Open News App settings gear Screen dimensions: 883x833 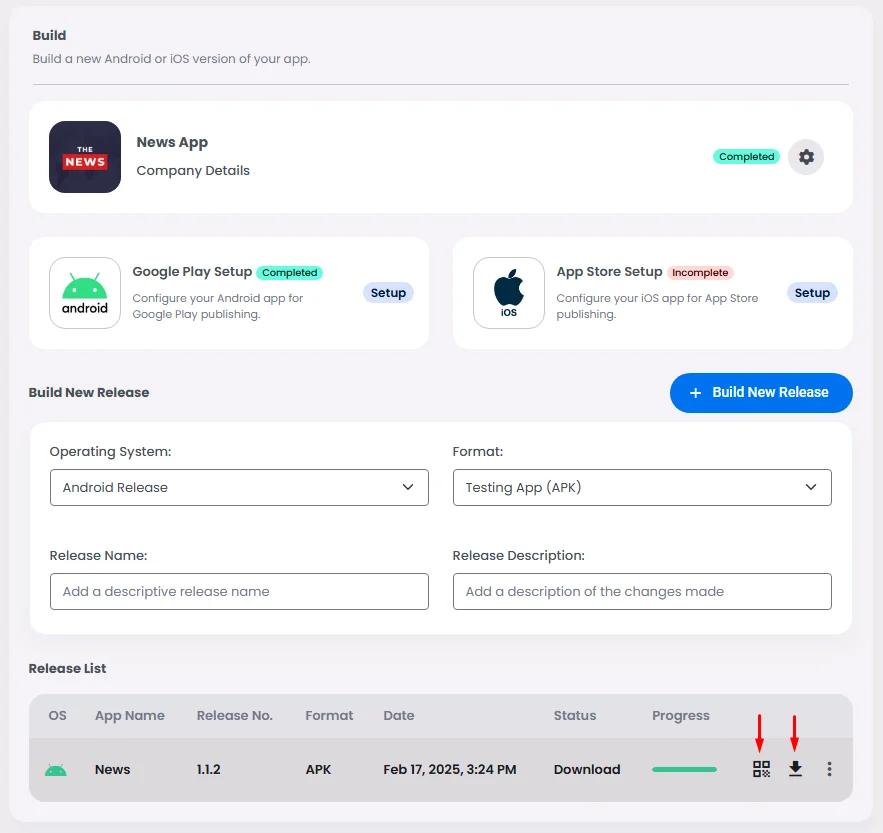pyautogui.click(x=806, y=157)
